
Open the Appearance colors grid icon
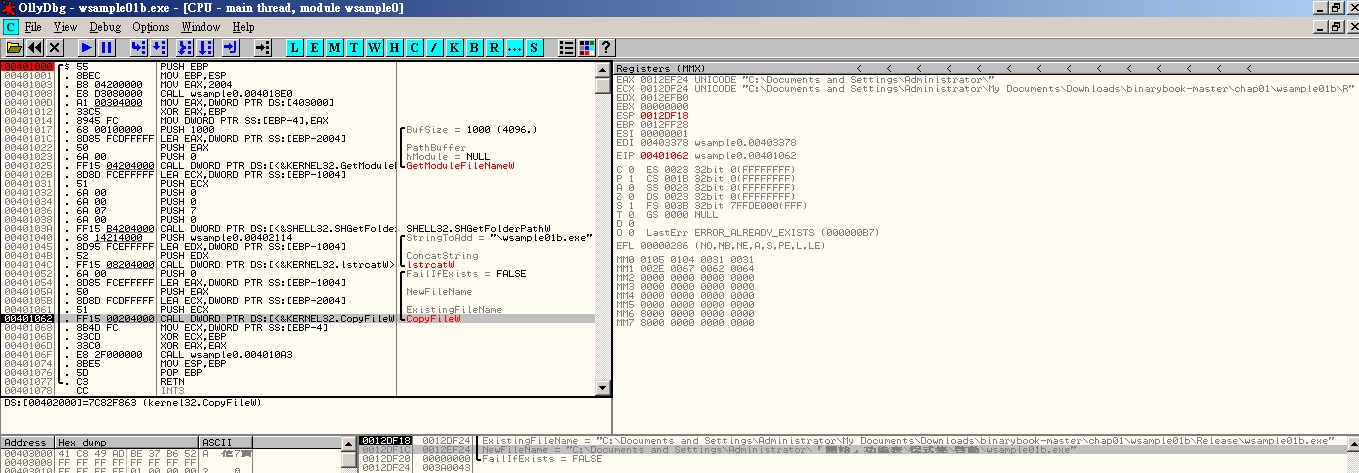coord(587,48)
